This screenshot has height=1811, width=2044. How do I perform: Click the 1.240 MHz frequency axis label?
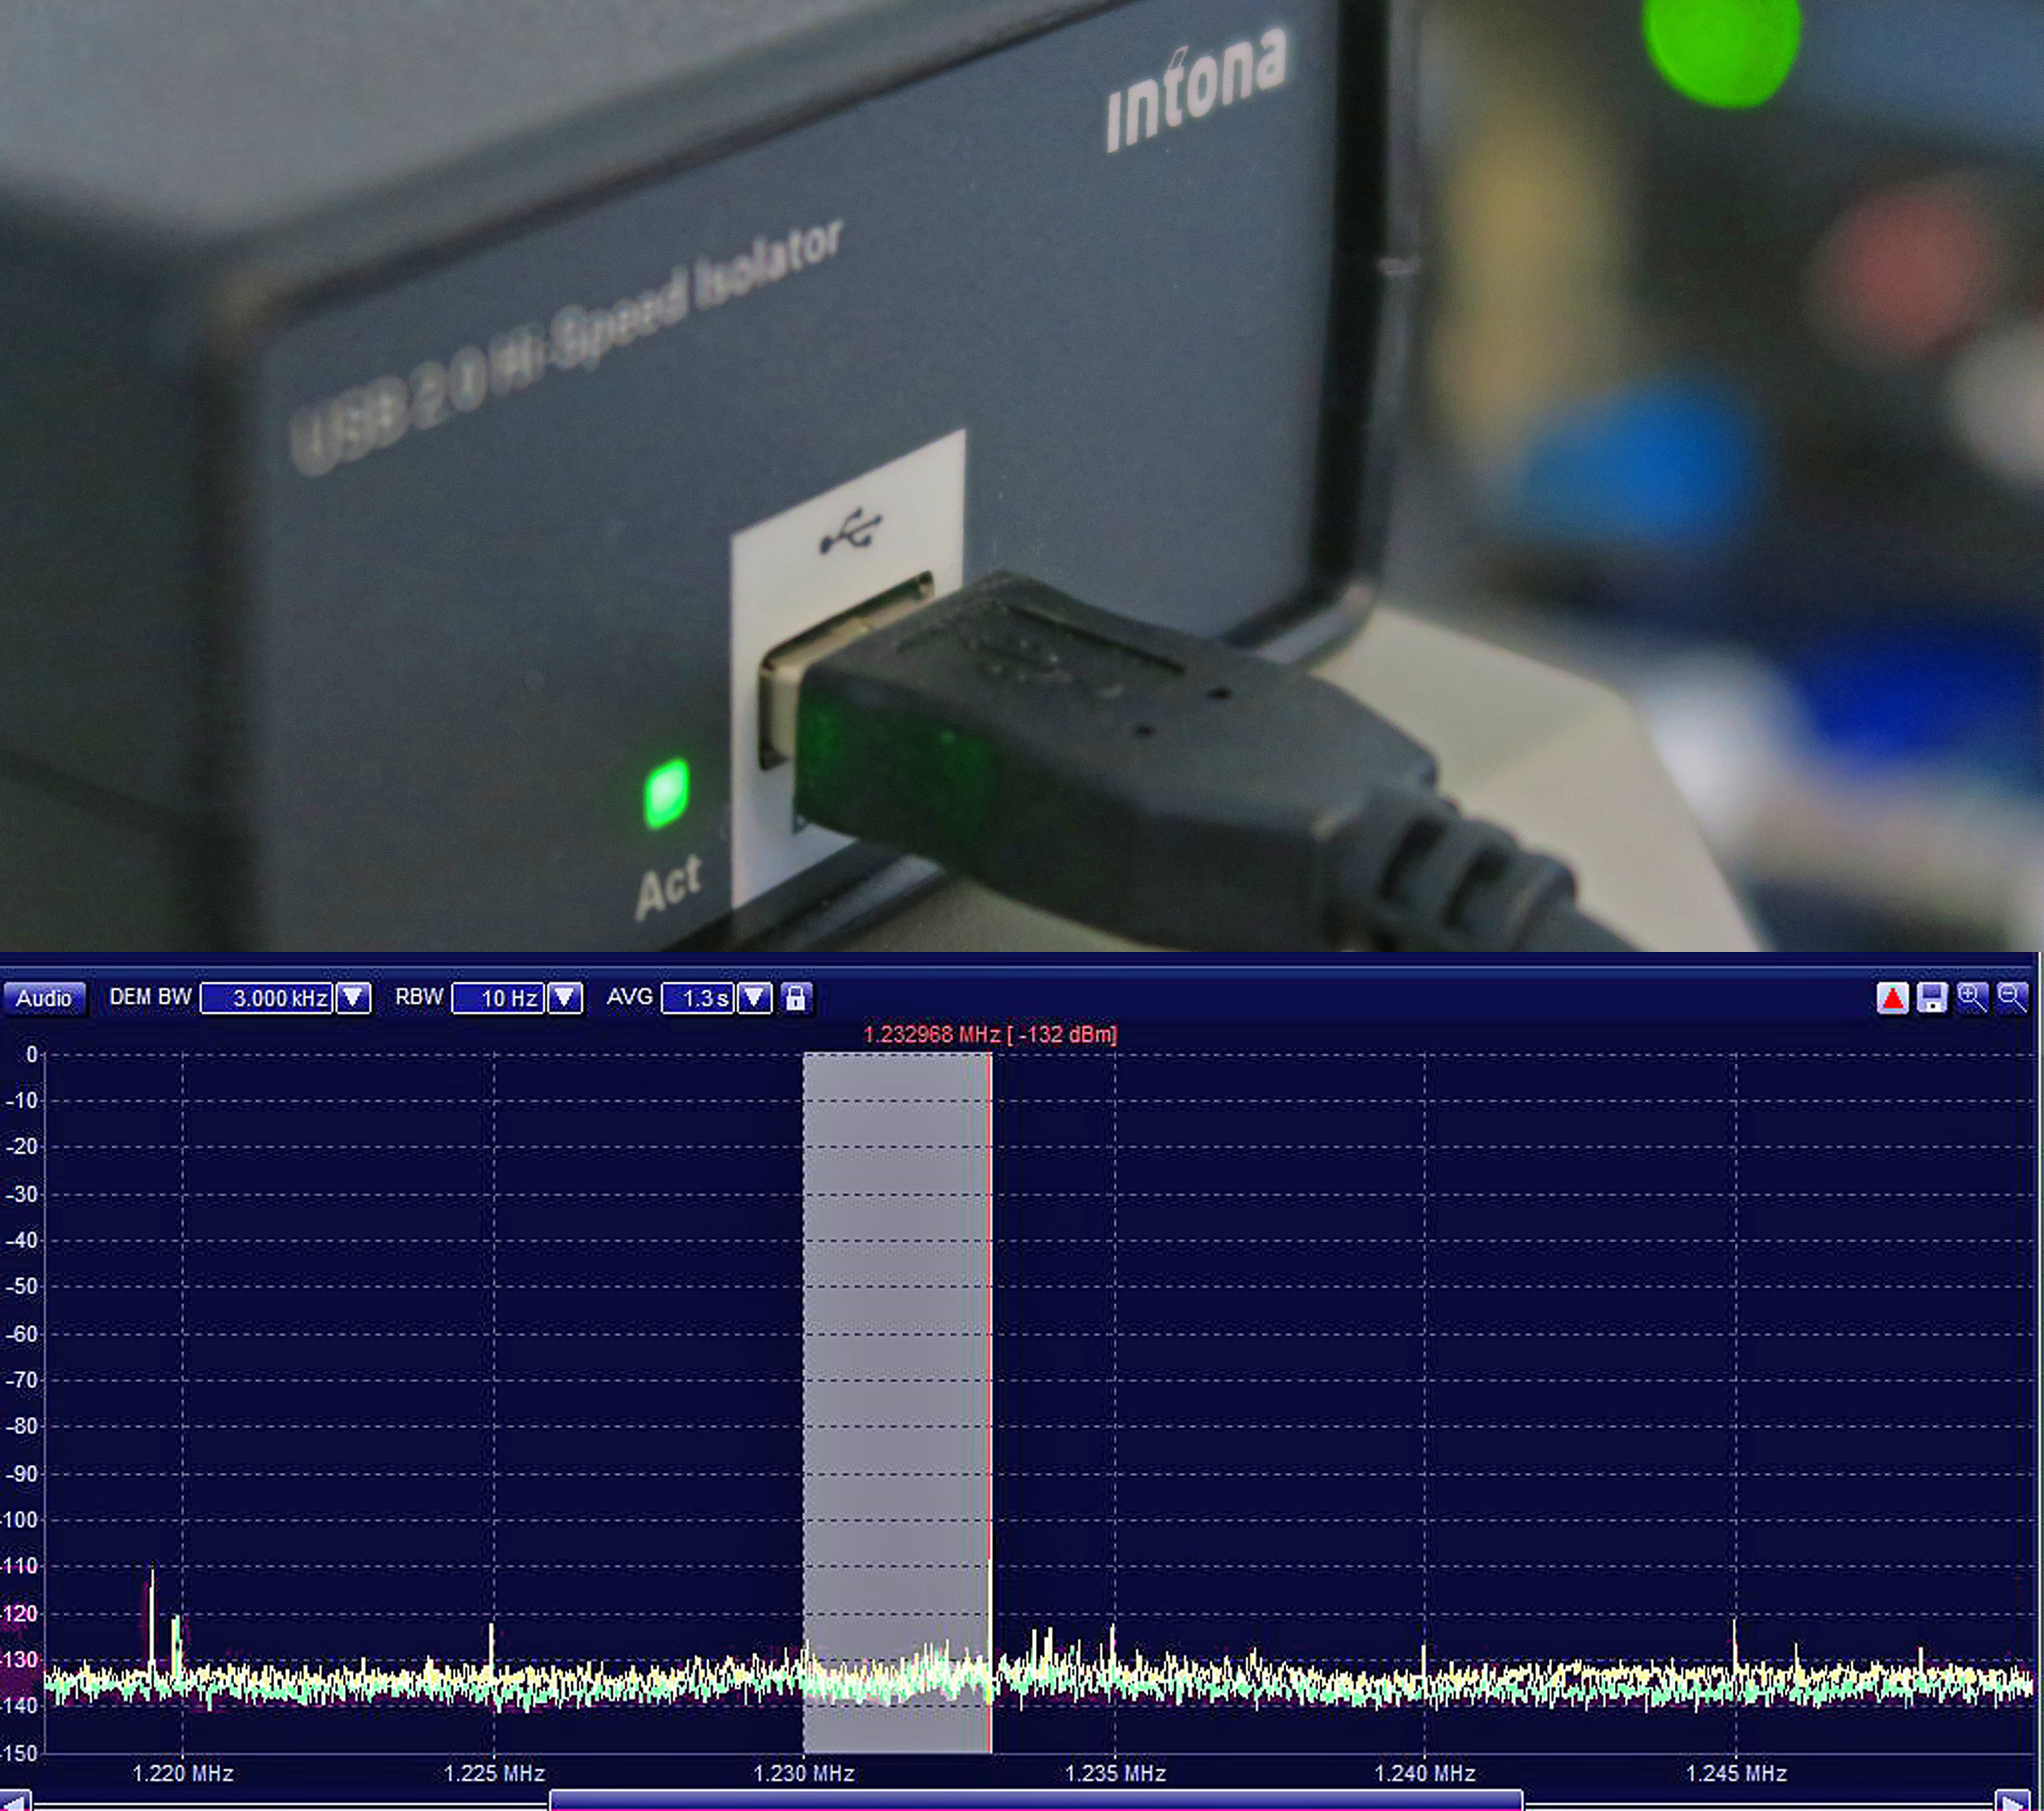(1424, 1773)
